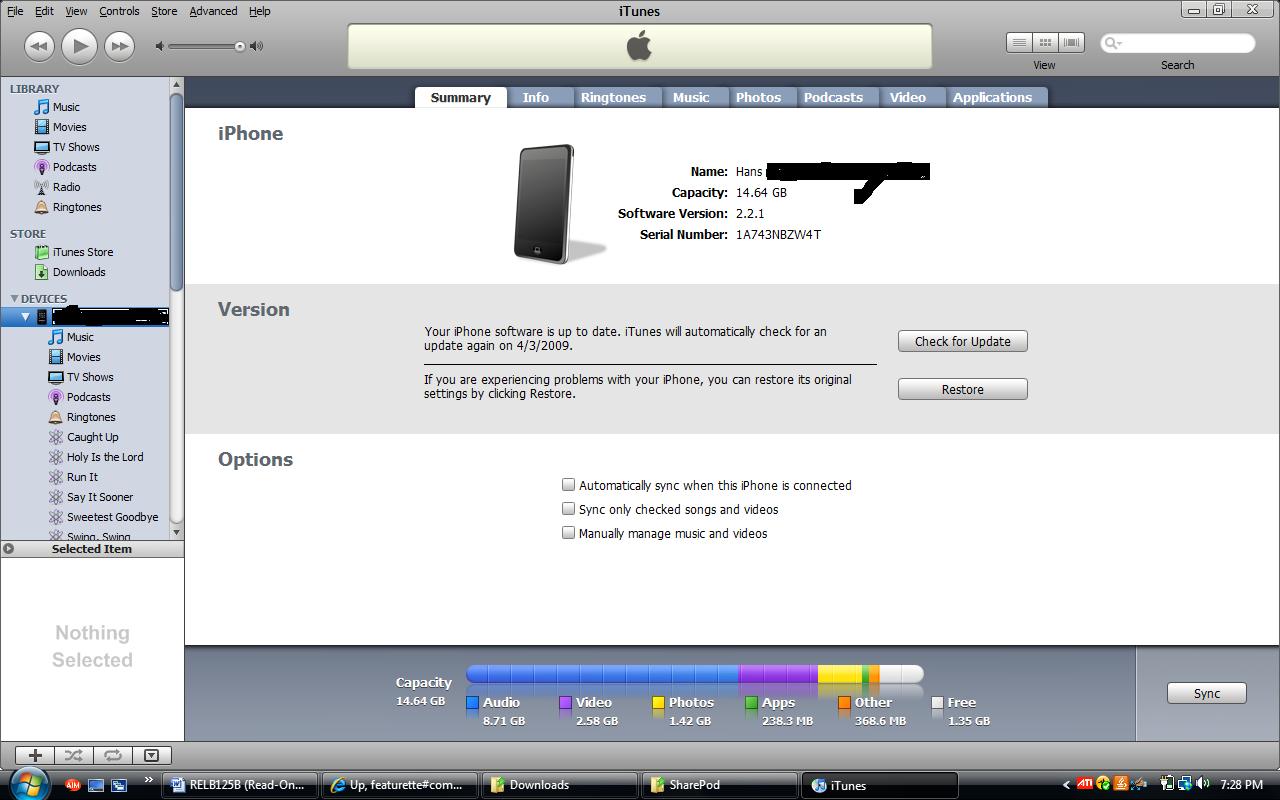The width and height of the screenshot is (1280, 800).
Task: Select Podcasts in the Library
Action: pyautogui.click(x=74, y=167)
